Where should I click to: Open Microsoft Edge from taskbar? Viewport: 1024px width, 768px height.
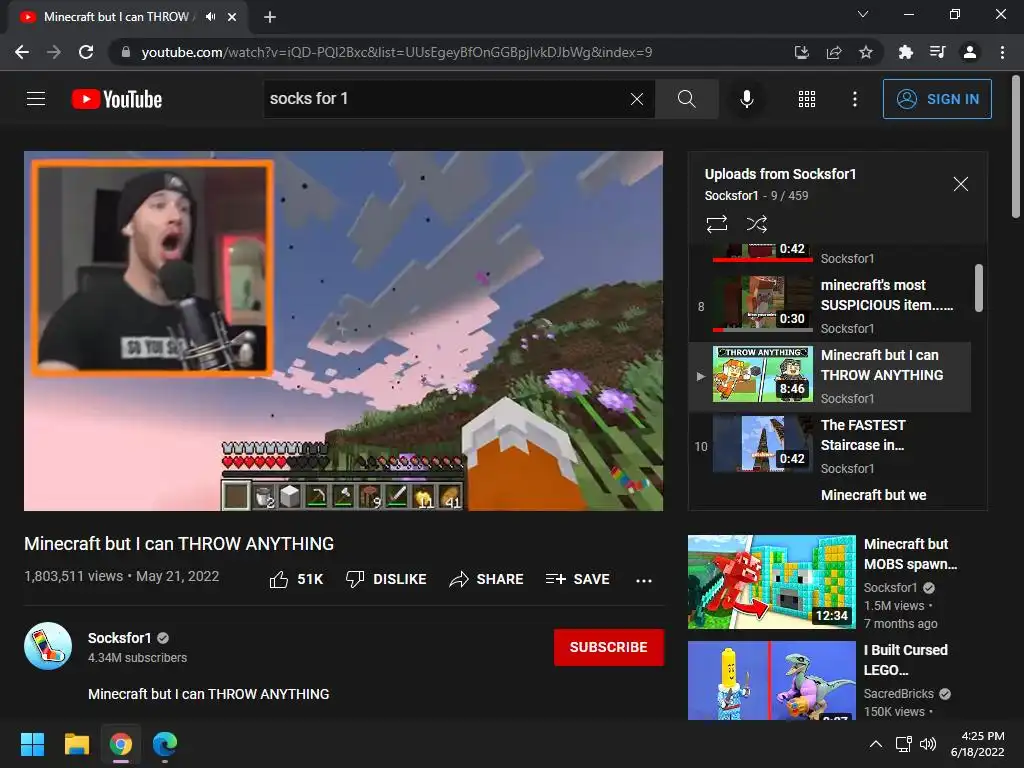(165, 744)
